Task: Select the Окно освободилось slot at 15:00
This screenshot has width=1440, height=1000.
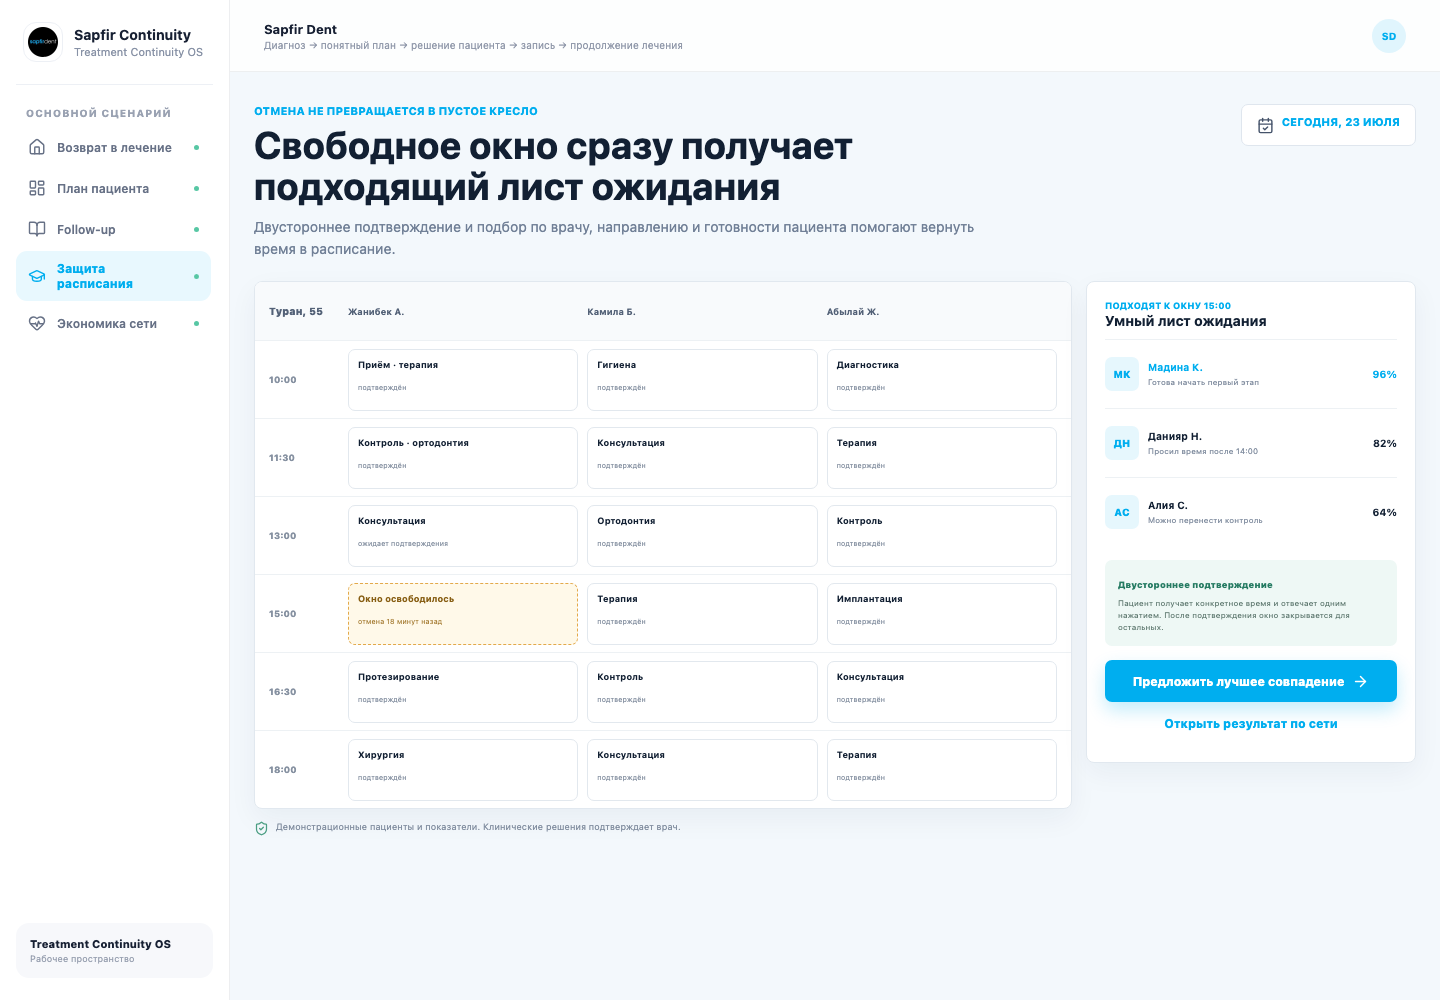Action: point(463,614)
